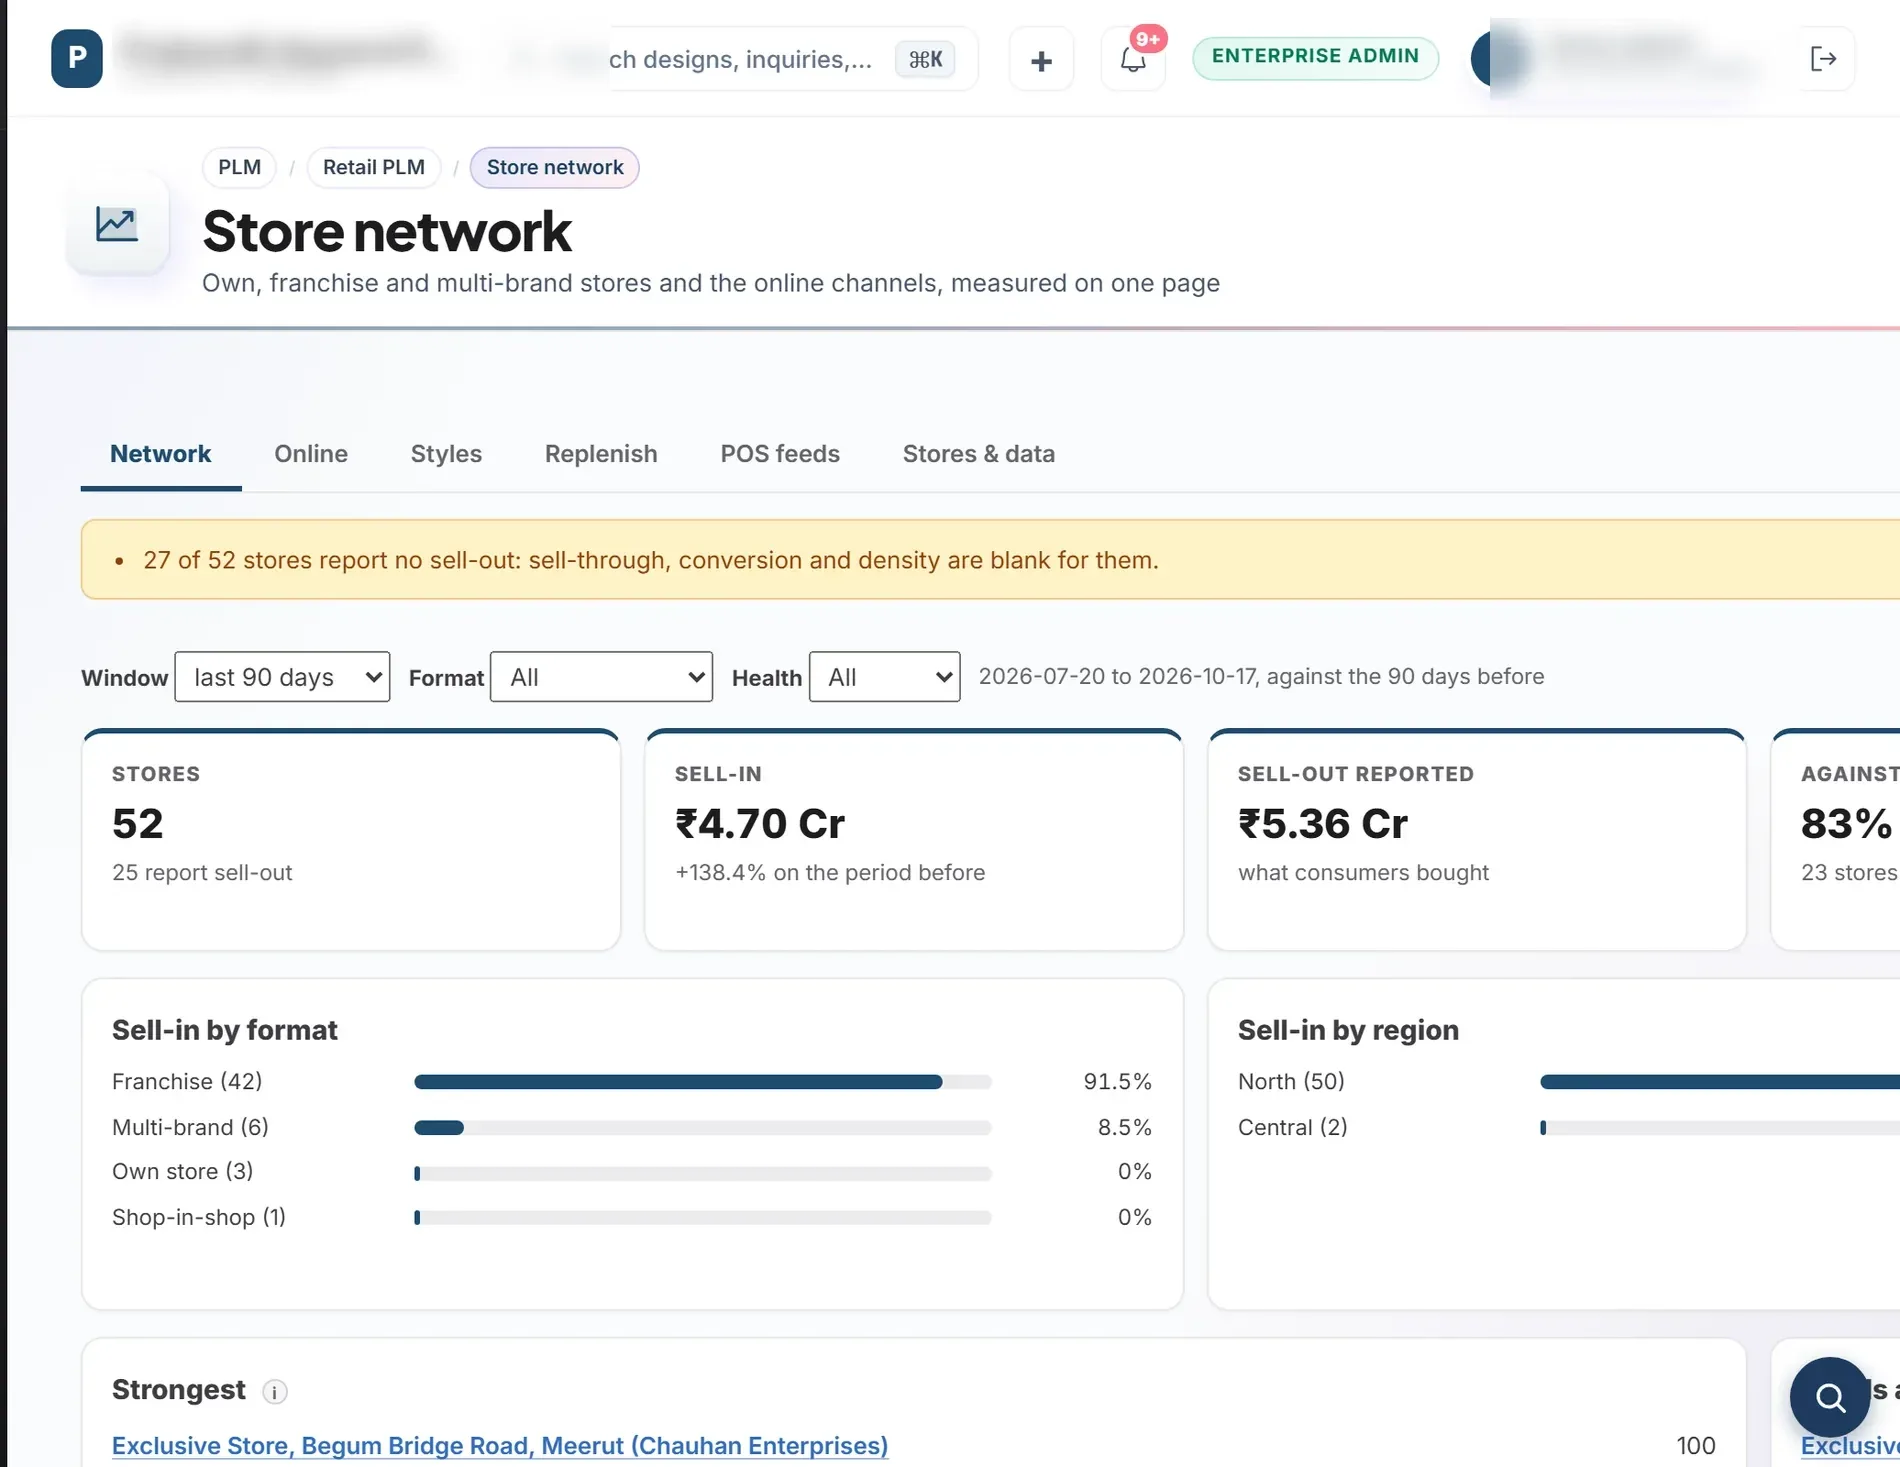Click the Own store (3) progress bar
1900x1467 pixels.
point(703,1173)
